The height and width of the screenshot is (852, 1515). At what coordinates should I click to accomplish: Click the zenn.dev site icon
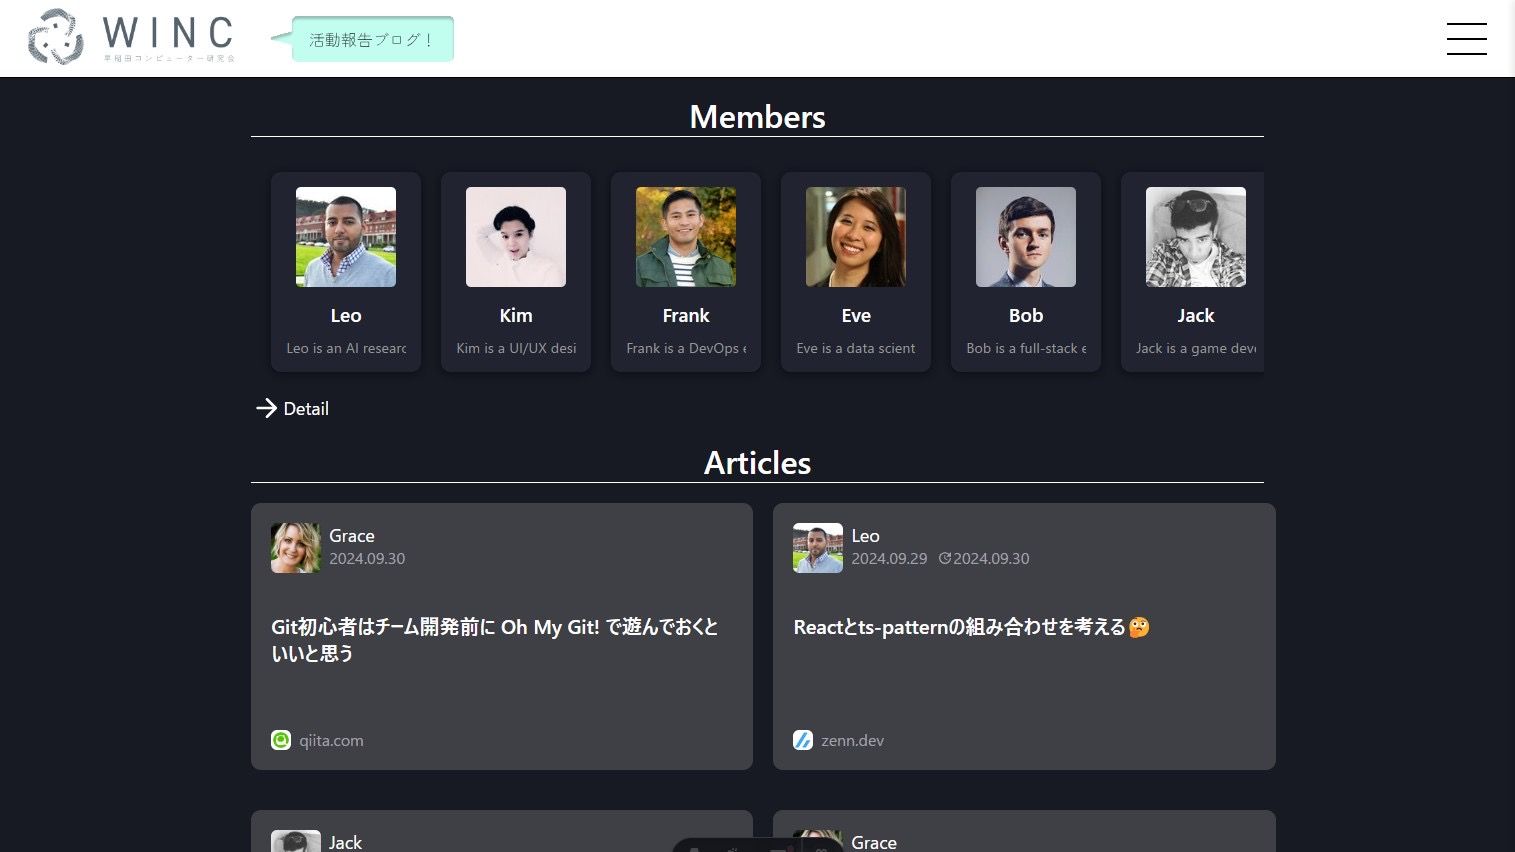[x=803, y=740]
